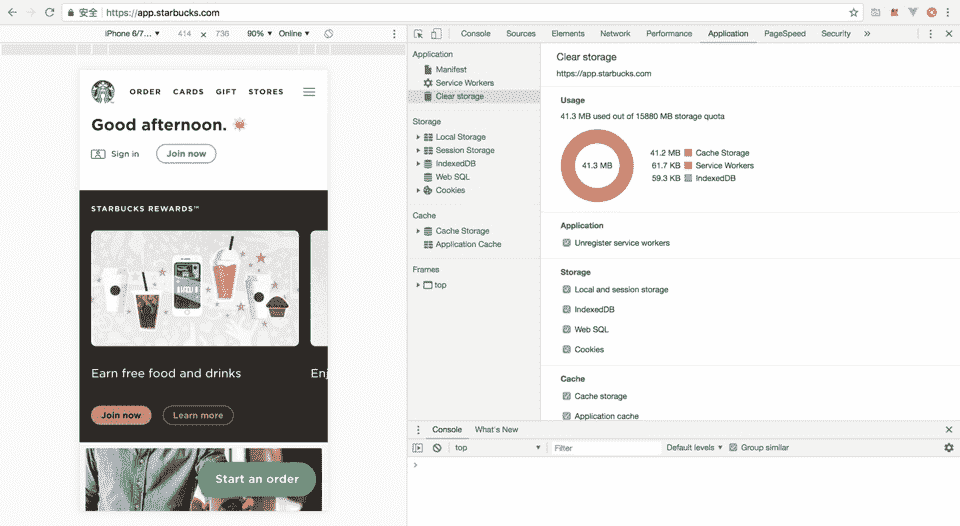Screen dimensions: 960x526
Task: Switch to the Elements tab
Action: 568,34
